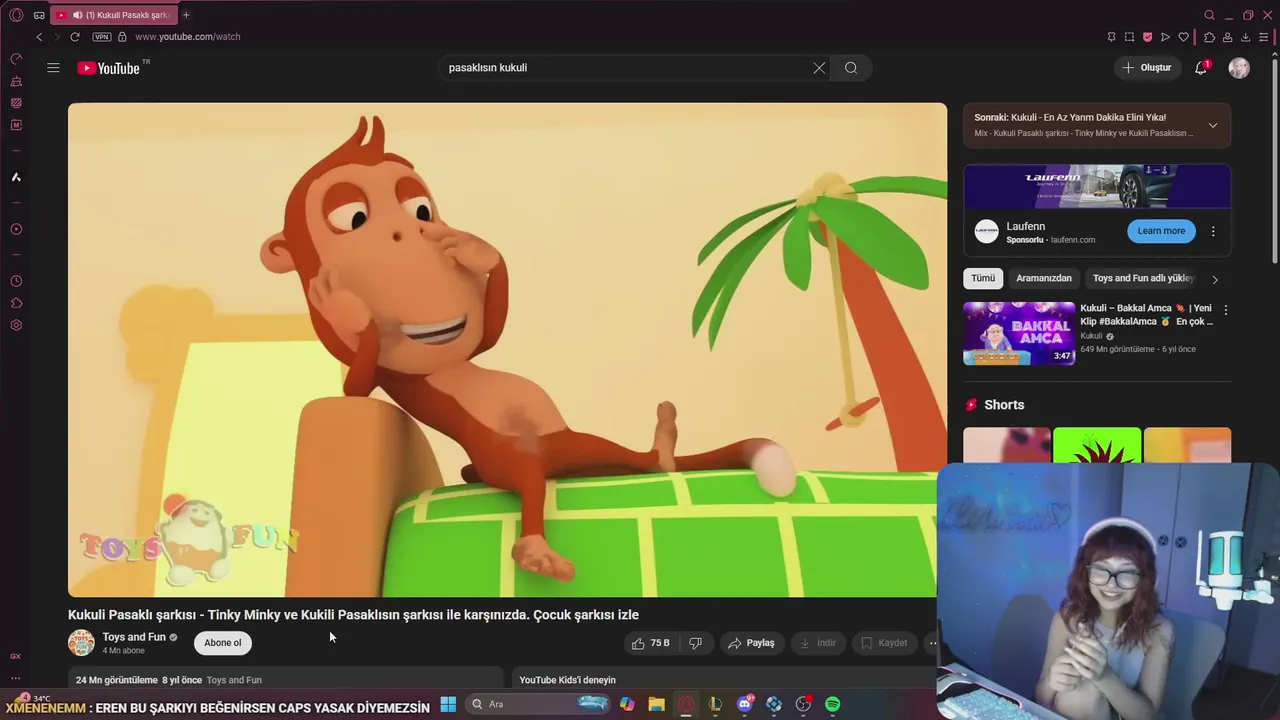The width and height of the screenshot is (1280, 720).
Task: Focus the YouTube search box
Action: [x=625, y=68]
